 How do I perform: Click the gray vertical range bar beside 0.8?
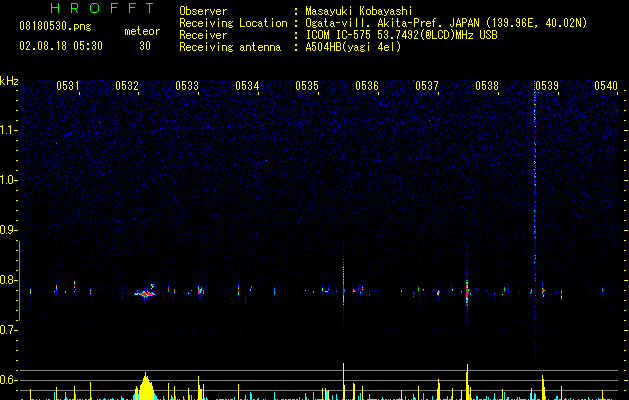click(x=19, y=281)
